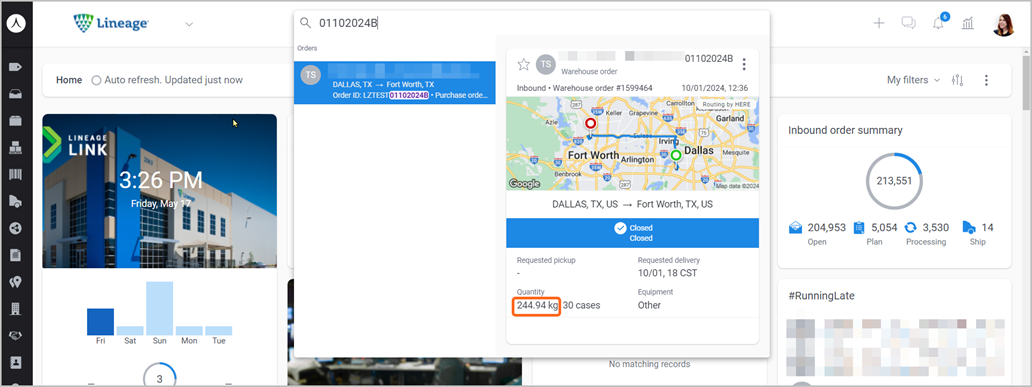
Task: Open the order card three-dot menu
Action: pos(744,64)
